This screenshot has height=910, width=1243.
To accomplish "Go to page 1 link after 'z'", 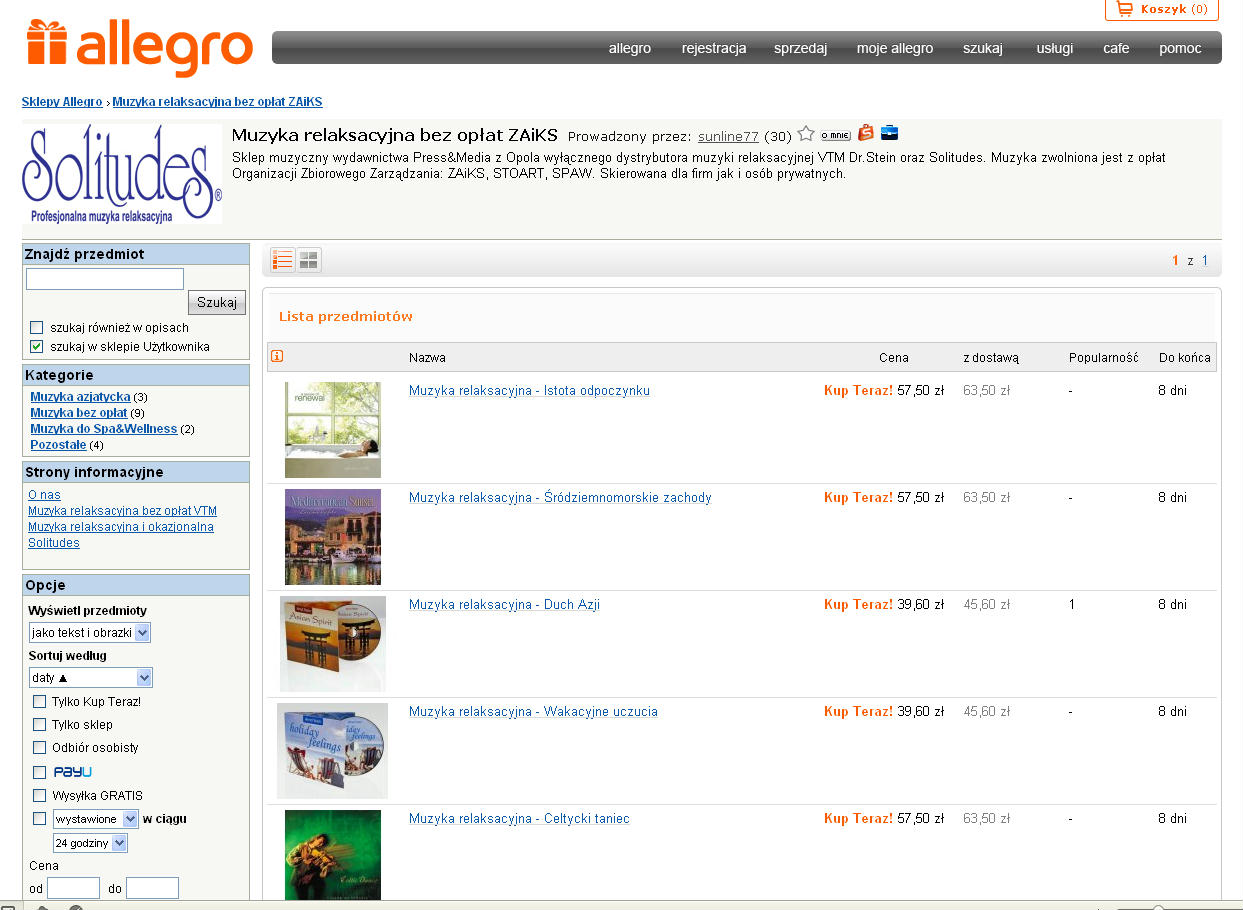I will 1205,261.
